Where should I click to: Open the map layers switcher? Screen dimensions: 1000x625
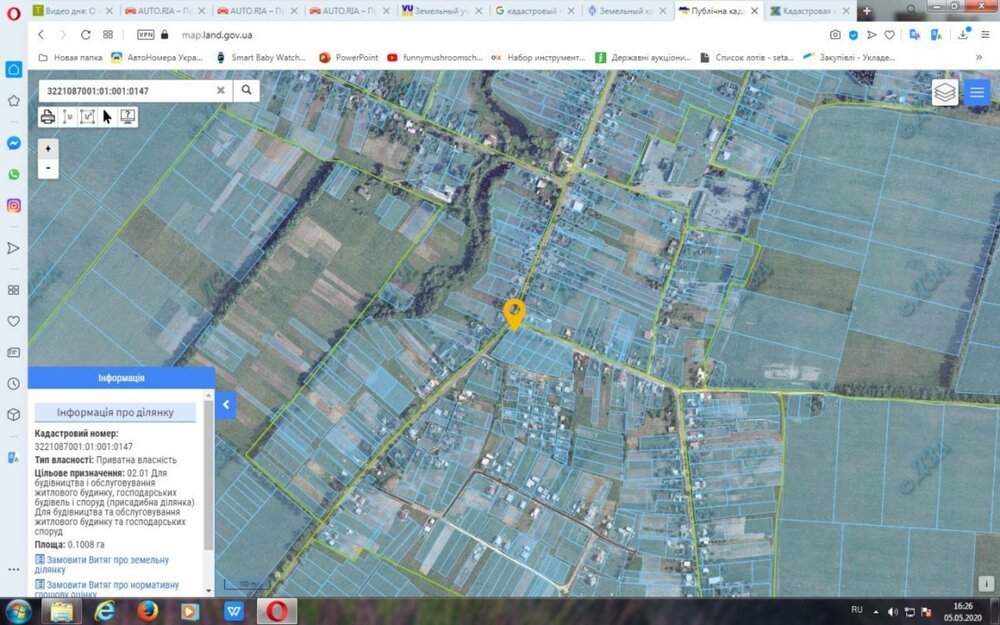click(945, 93)
